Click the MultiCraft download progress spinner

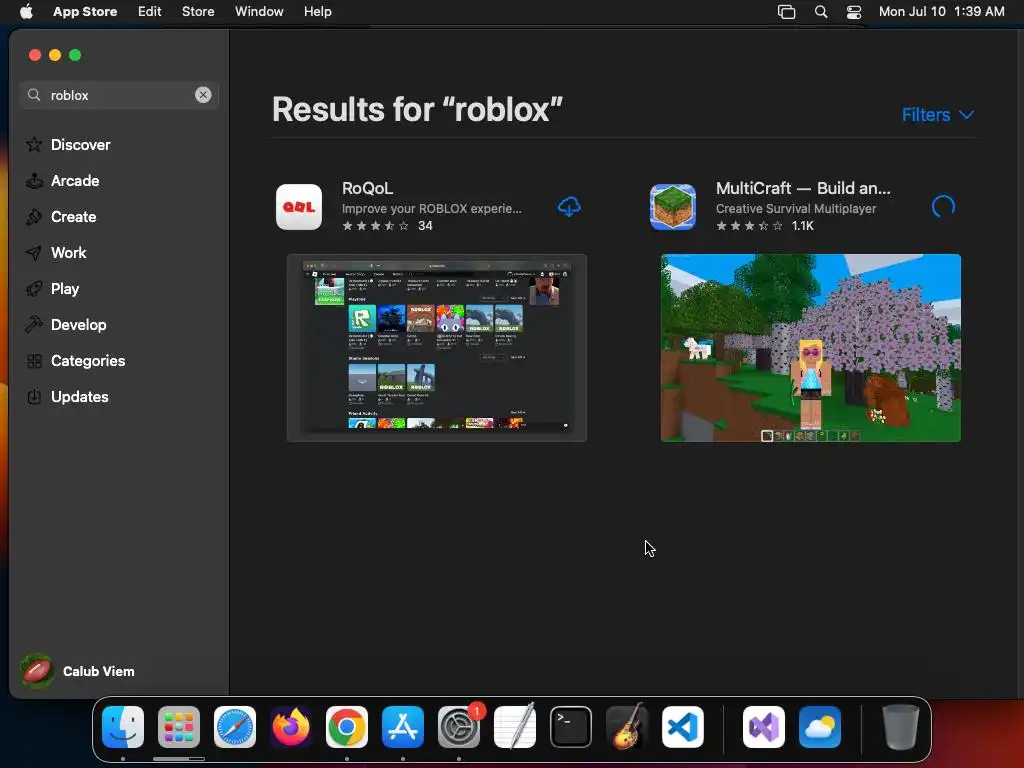tap(943, 207)
